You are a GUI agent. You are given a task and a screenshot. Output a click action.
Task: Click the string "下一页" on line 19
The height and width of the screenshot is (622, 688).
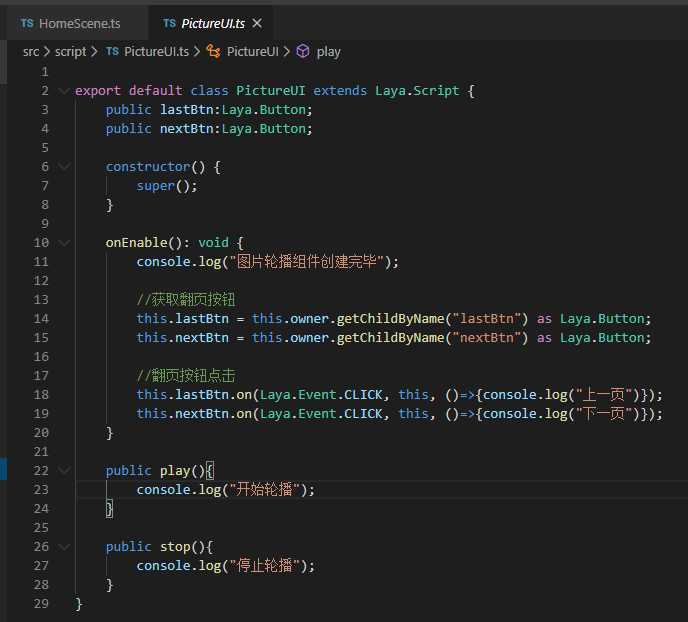604,414
